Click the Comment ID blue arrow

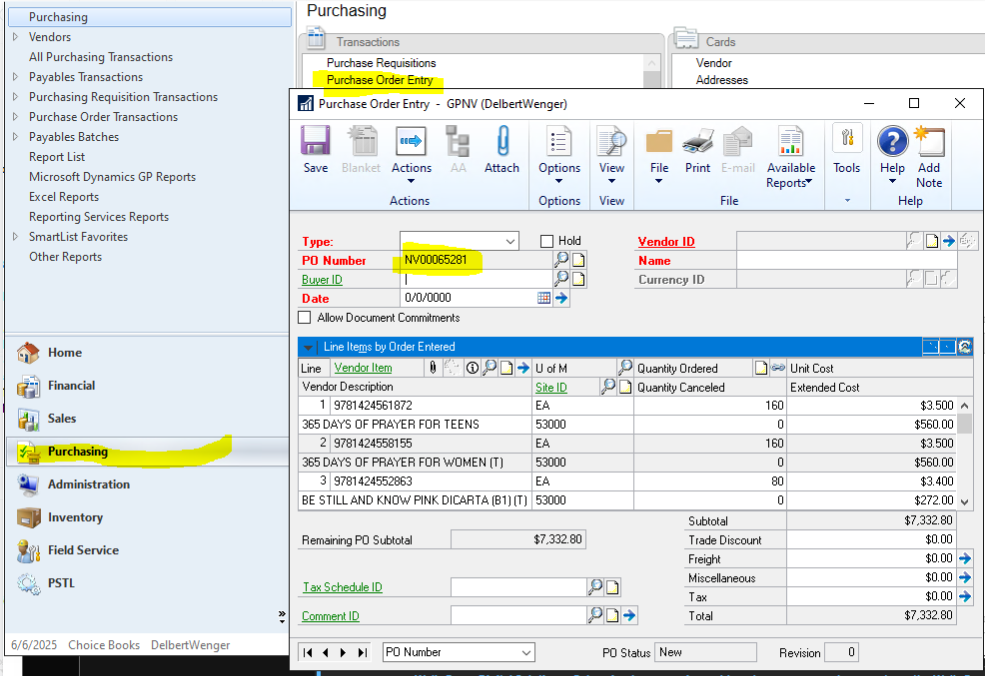[629, 616]
